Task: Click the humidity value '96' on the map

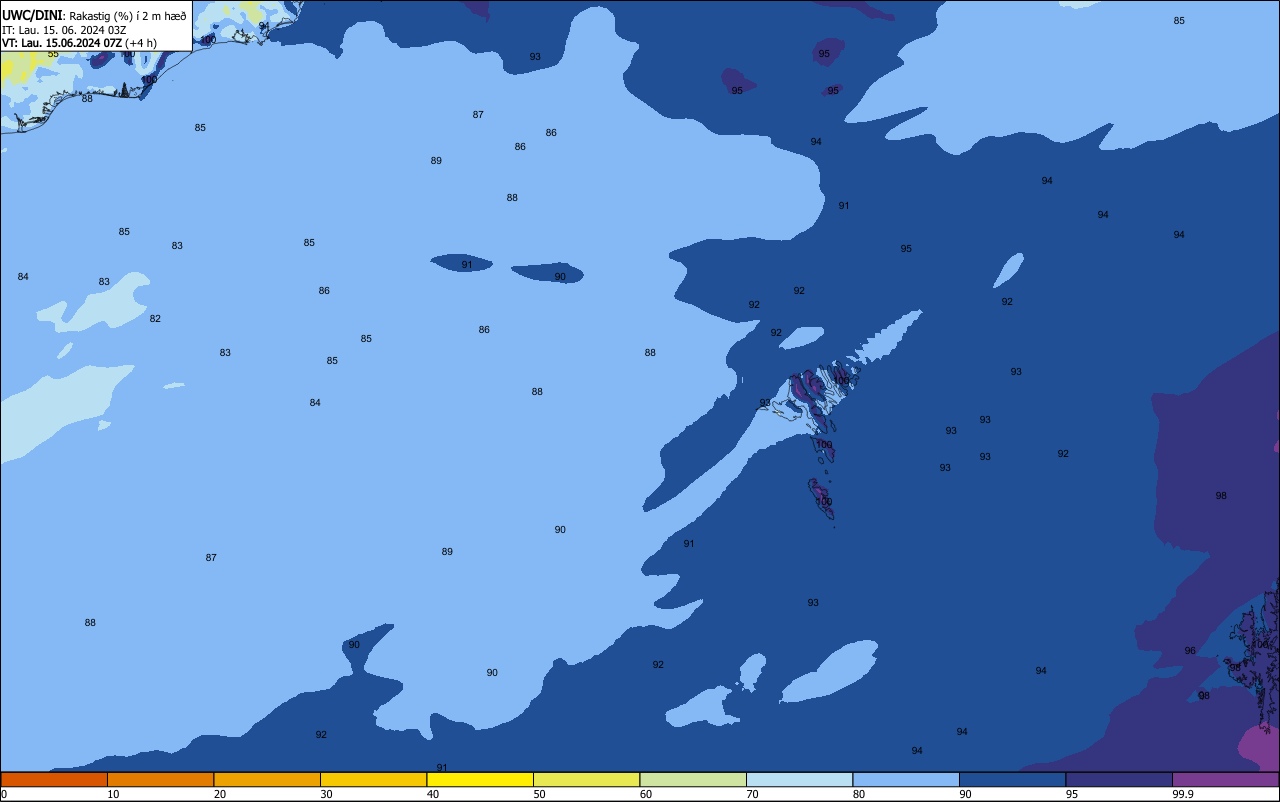Action: (x=1190, y=651)
